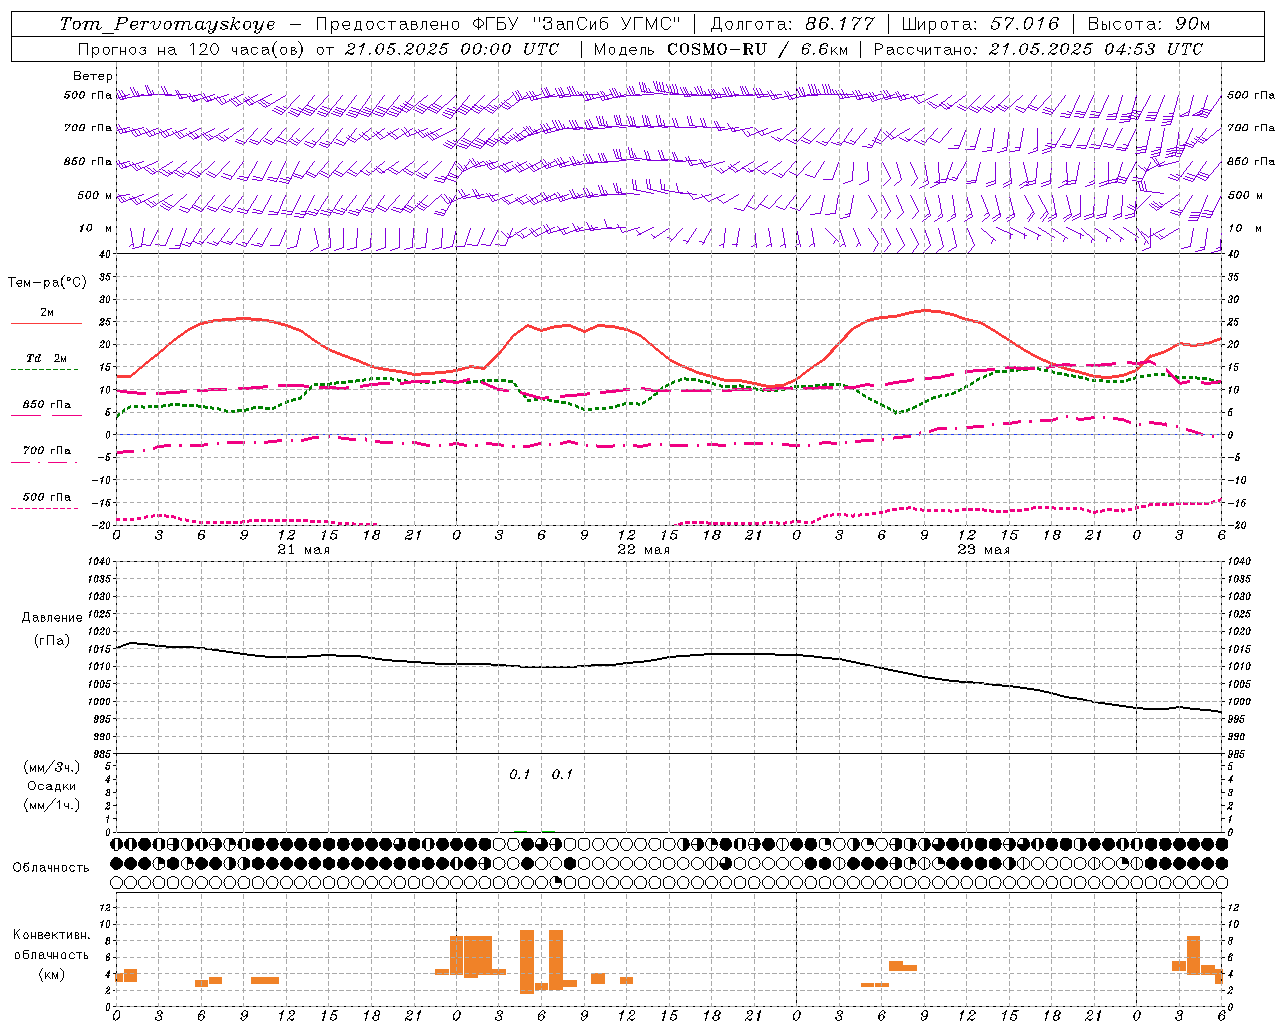Click the (мм/3ч.) precipitation unit label

pos(52,767)
